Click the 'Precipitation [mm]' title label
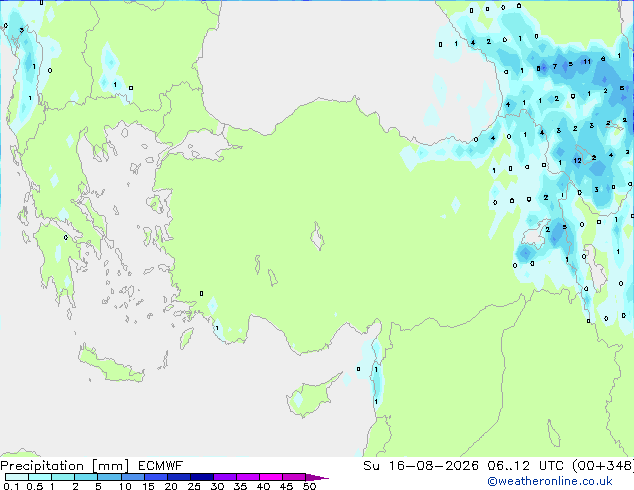The height and width of the screenshot is (490, 634). coord(65,466)
